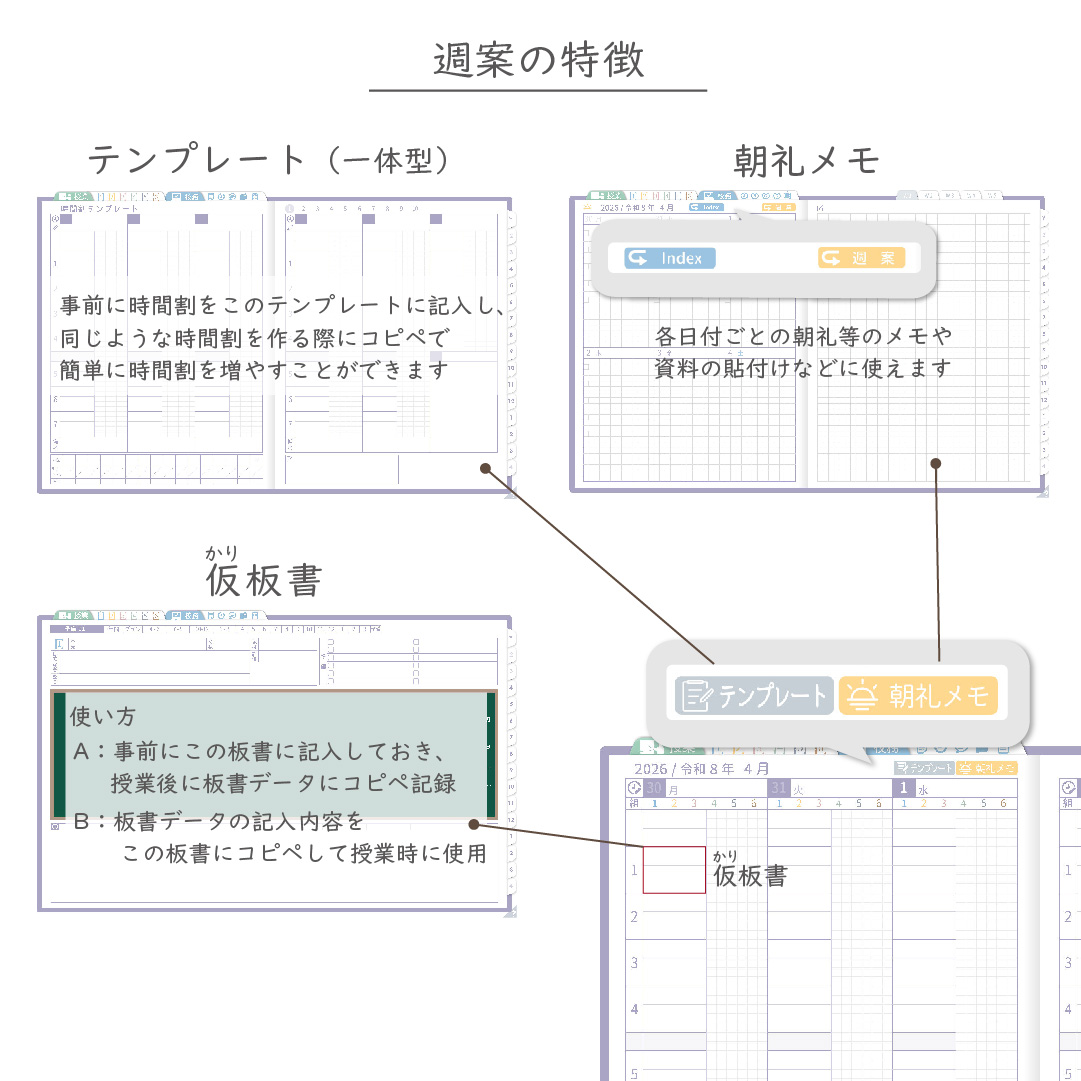The height and width of the screenshot is (1081, 1081).
Task: Click the enlarged blue Index button
Action: pyautogui.click(x=670, y=258)
